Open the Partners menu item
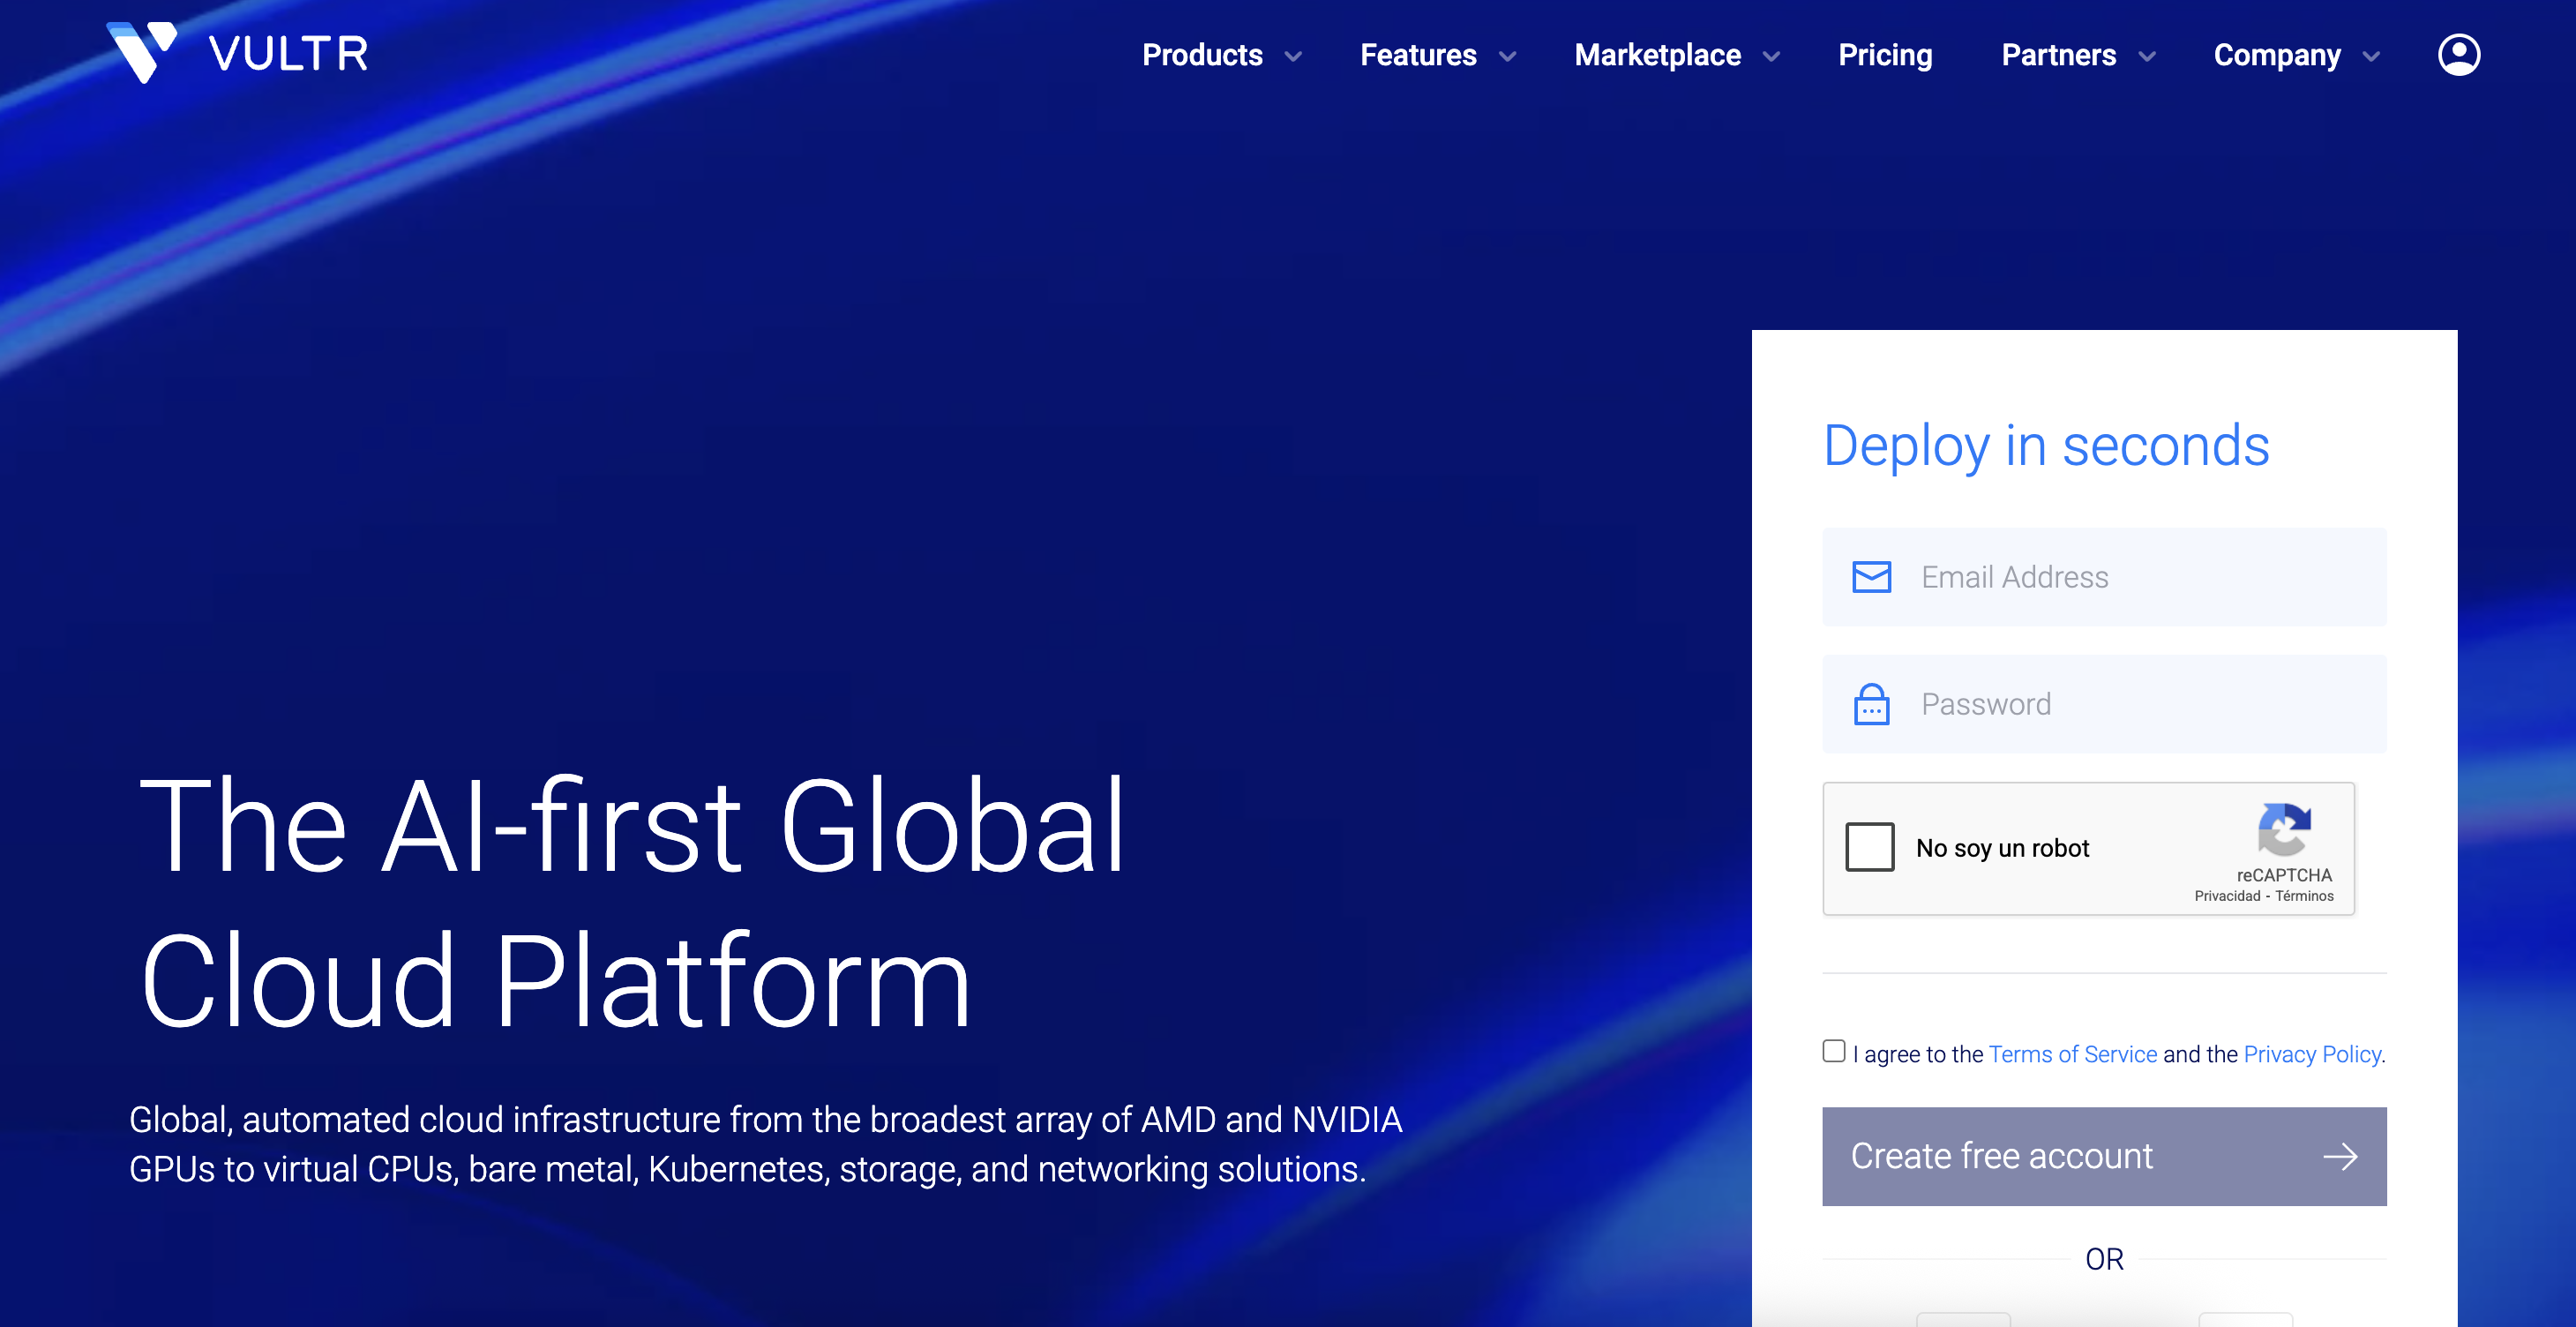The image size is (2576, 1327). tap(2058, 55)
